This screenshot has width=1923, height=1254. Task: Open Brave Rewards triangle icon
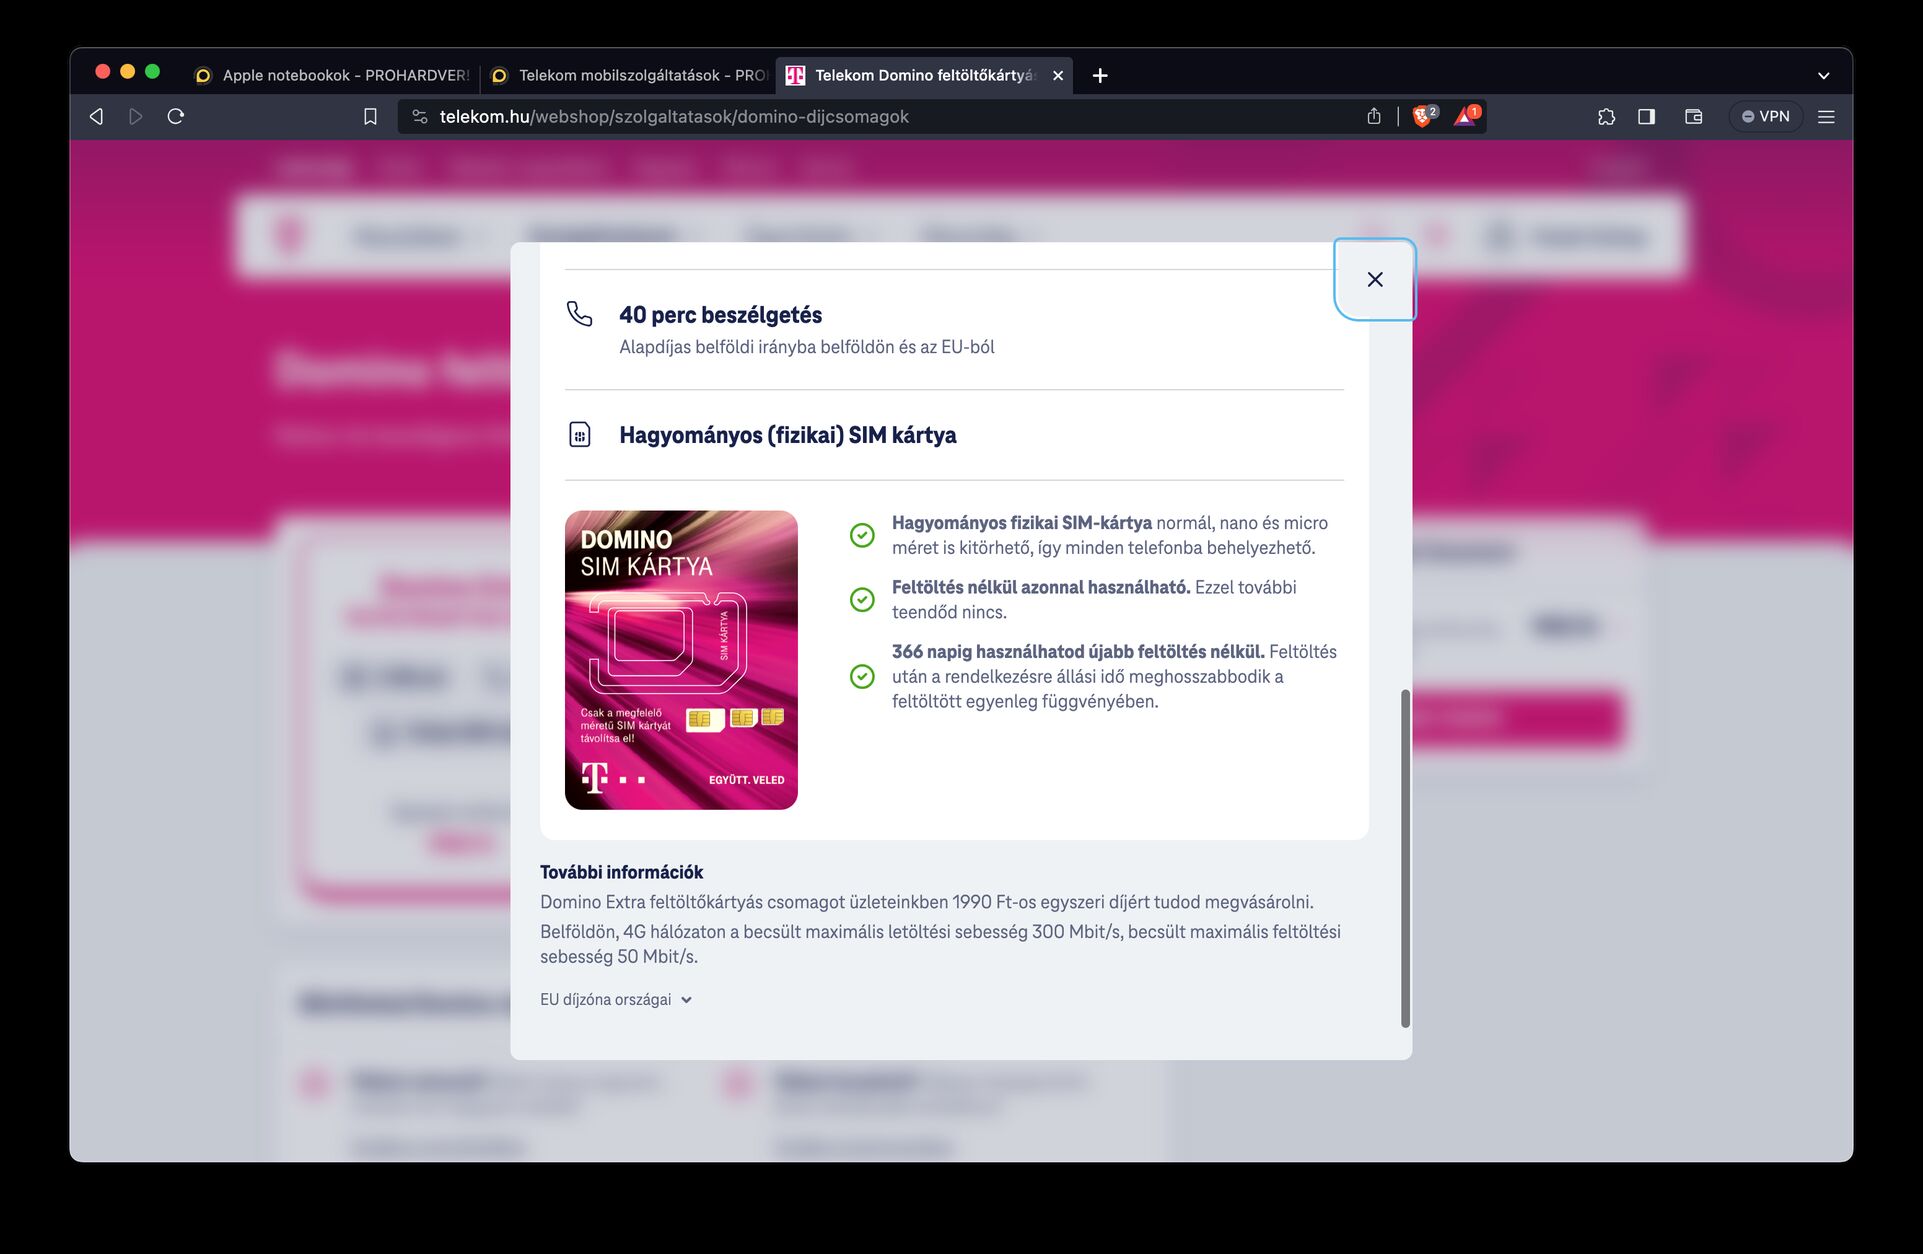[1466, 116]
